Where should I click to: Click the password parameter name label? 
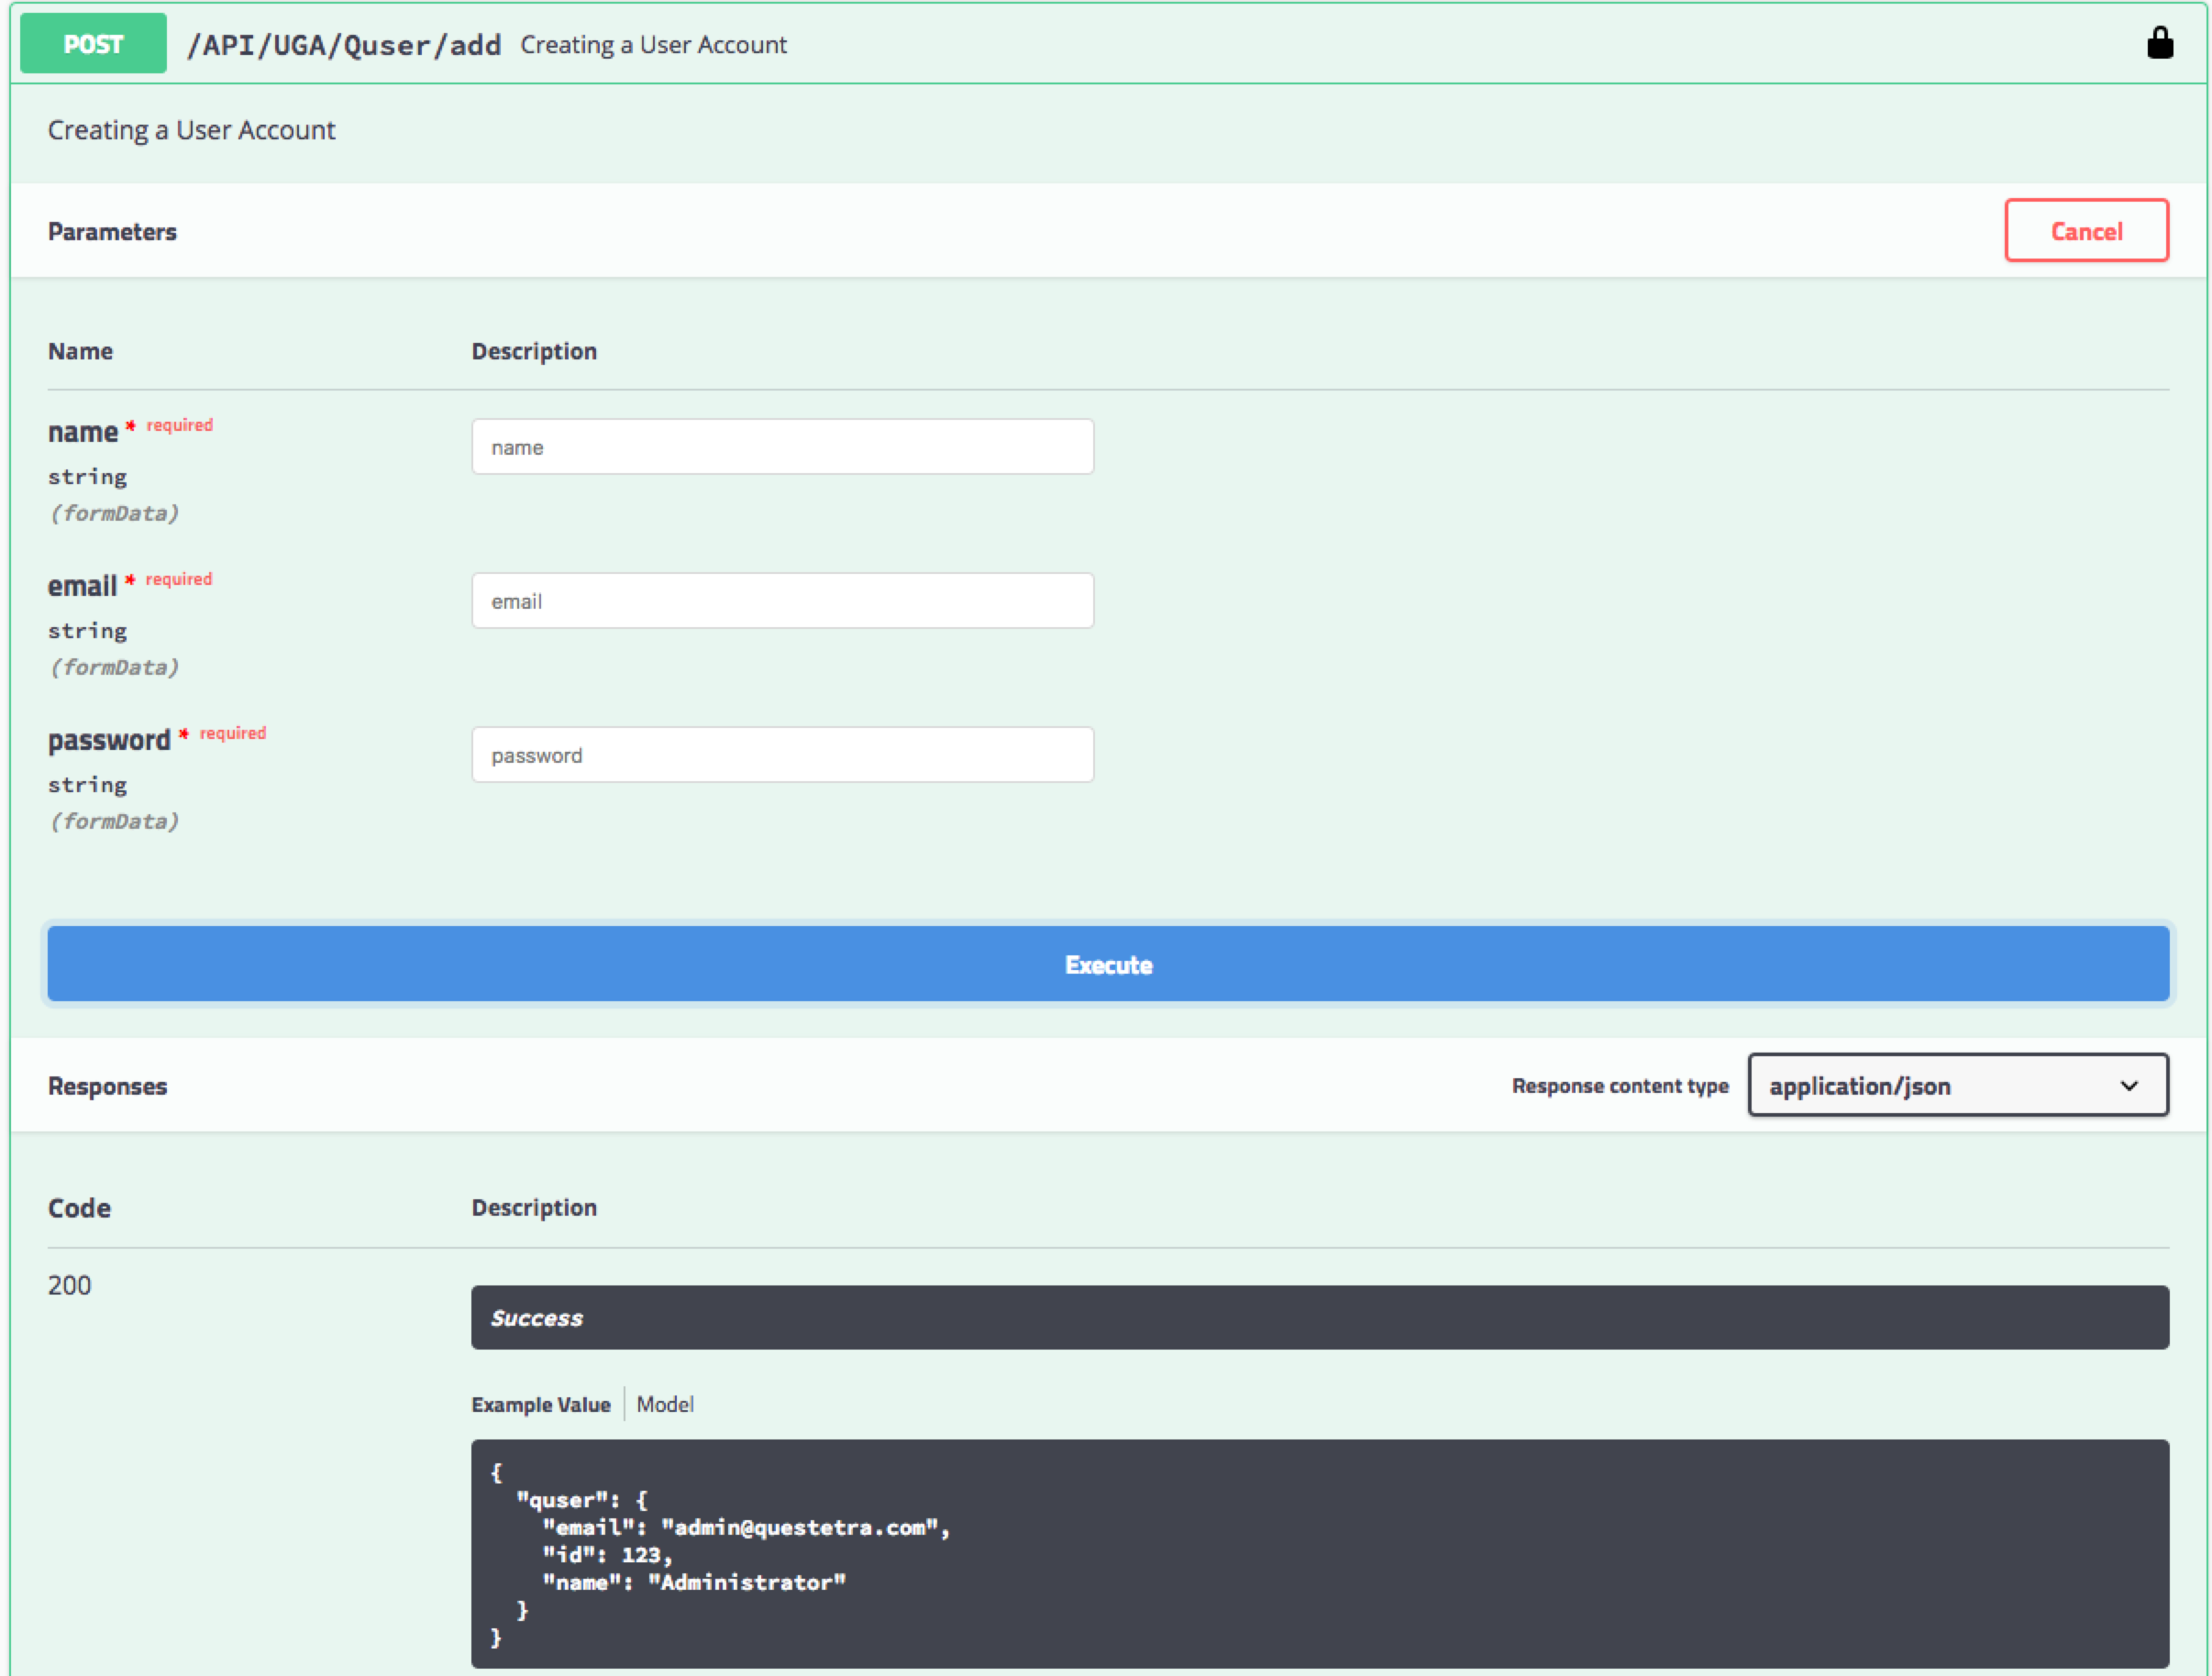109,740
